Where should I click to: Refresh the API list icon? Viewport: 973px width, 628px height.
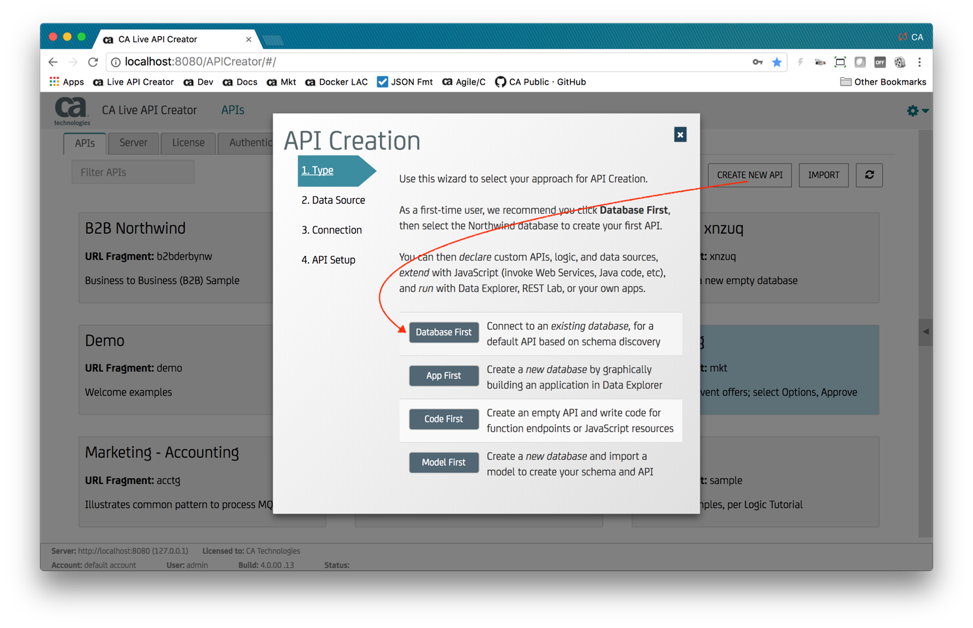coord(869,175)
